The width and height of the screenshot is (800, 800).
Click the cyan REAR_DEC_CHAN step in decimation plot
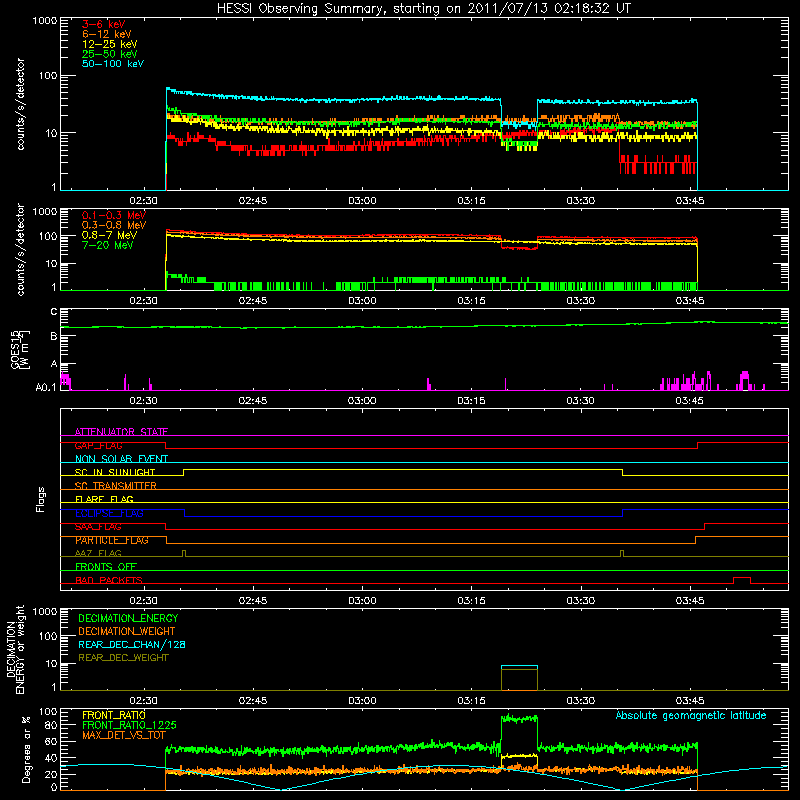[x=519, y=666]
